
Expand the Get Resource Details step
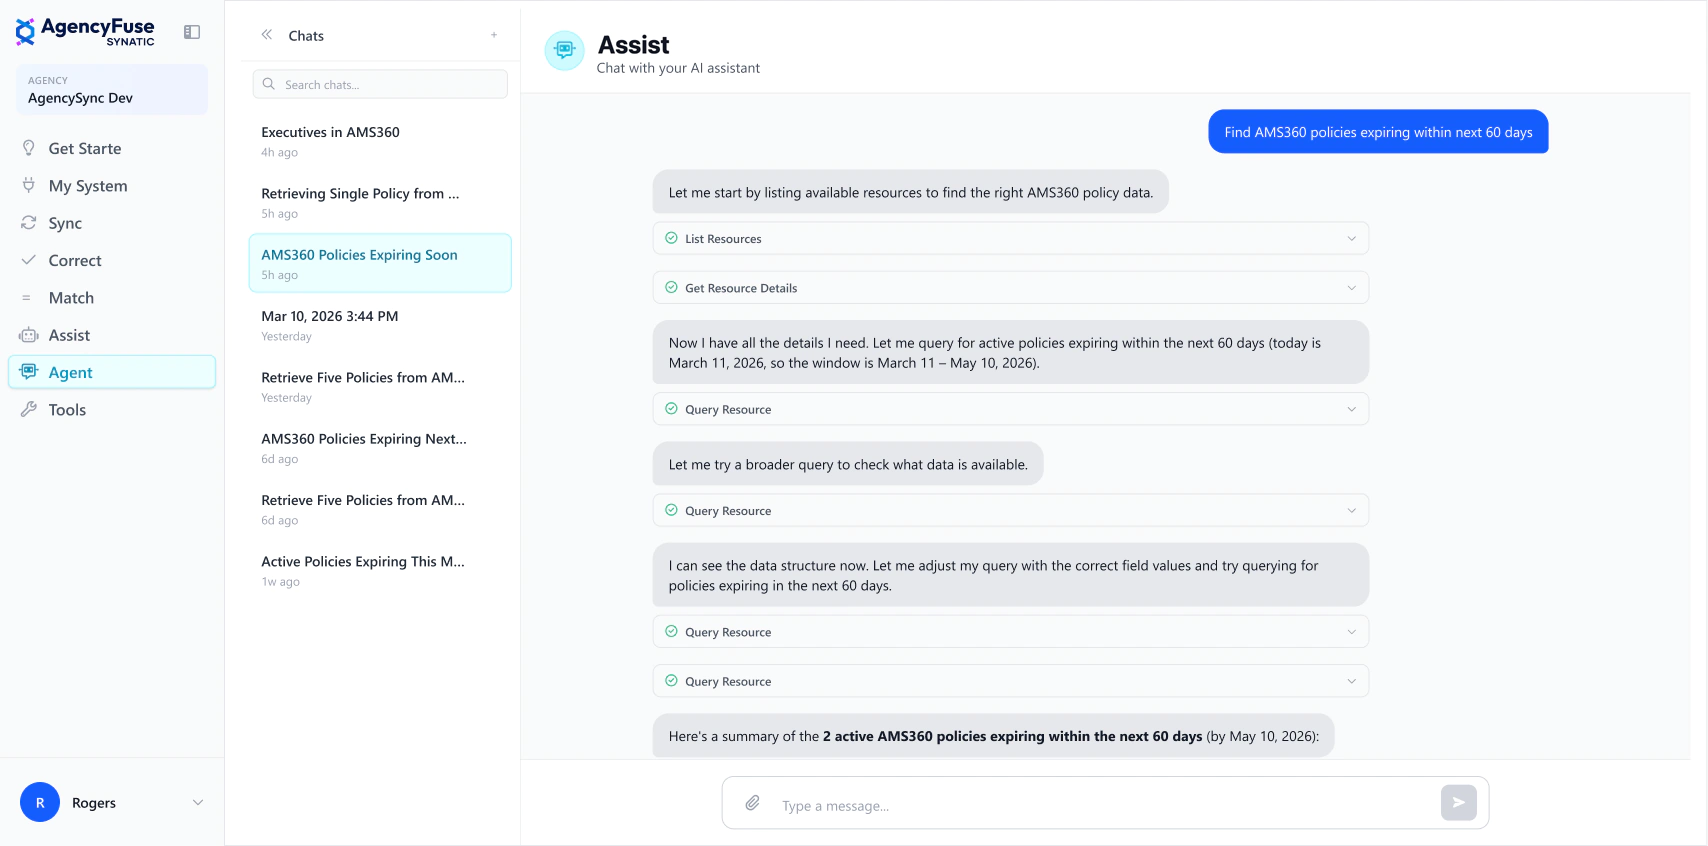pyautogui.click(x=1011, y=287)
